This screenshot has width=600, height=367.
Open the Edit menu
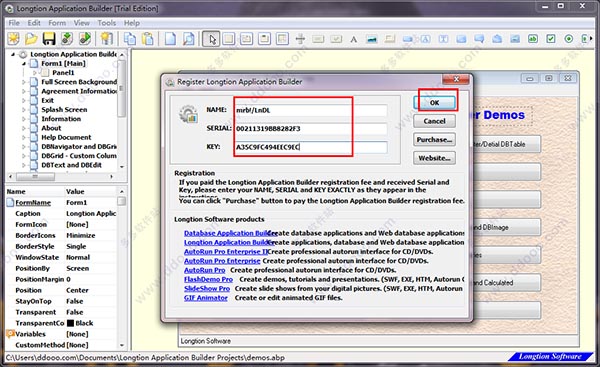pyautogui.click(x=34, y=23)
